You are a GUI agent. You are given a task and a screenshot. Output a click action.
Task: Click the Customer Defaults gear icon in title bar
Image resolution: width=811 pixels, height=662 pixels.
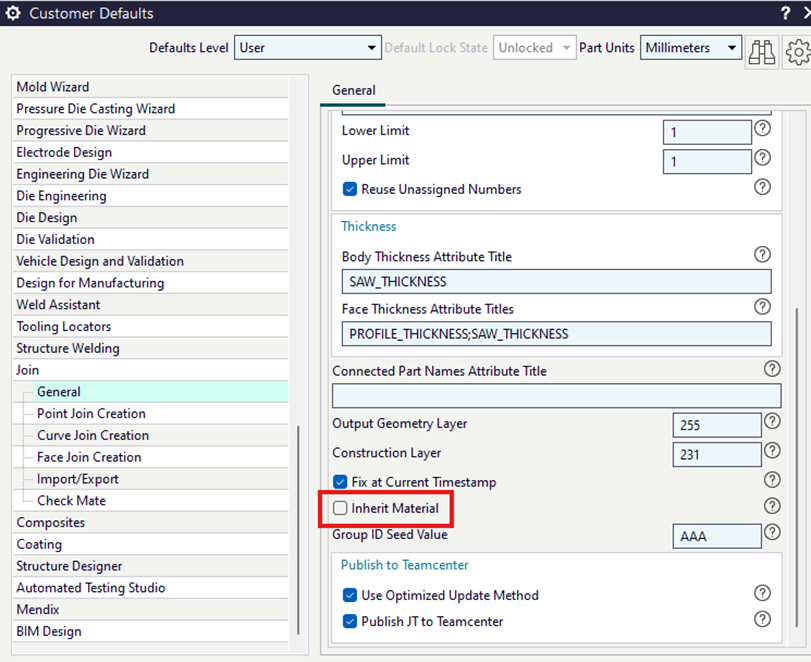click(13, 13)
